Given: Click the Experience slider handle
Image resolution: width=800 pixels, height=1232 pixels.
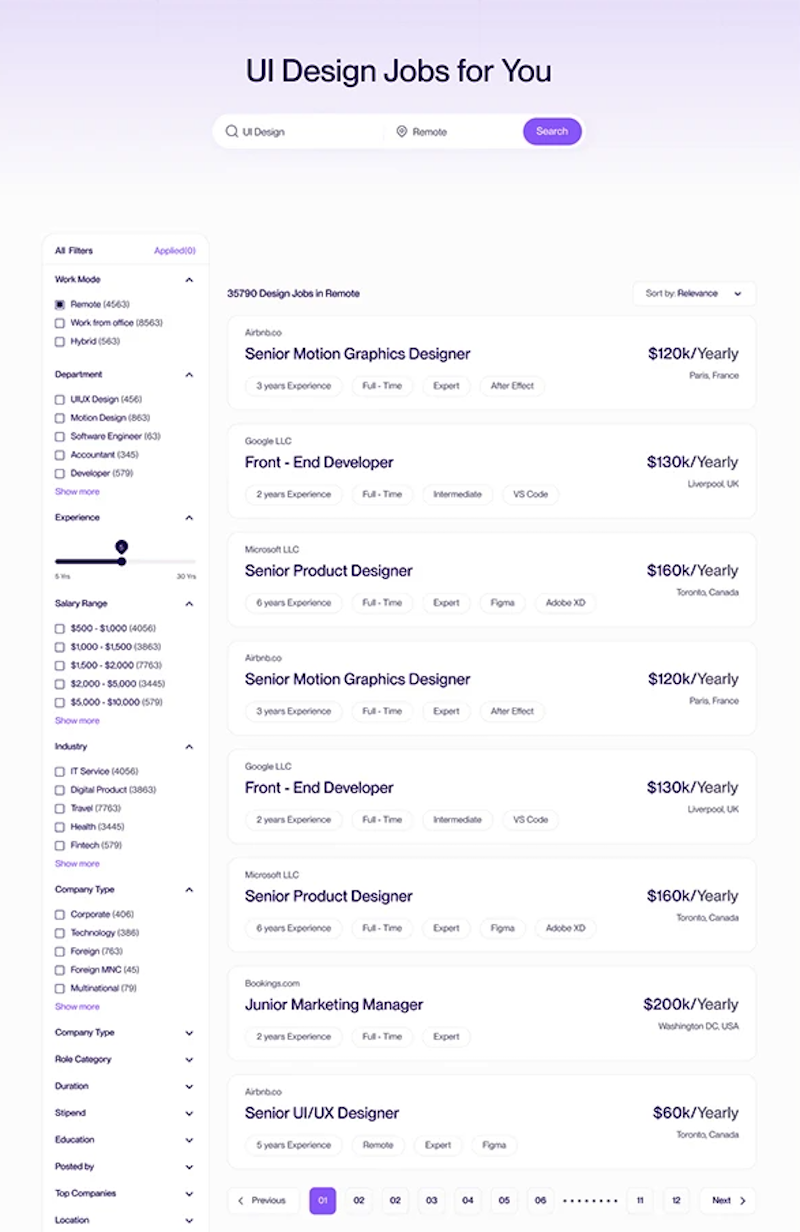Looking at the screenshot, I should (122, 561).
